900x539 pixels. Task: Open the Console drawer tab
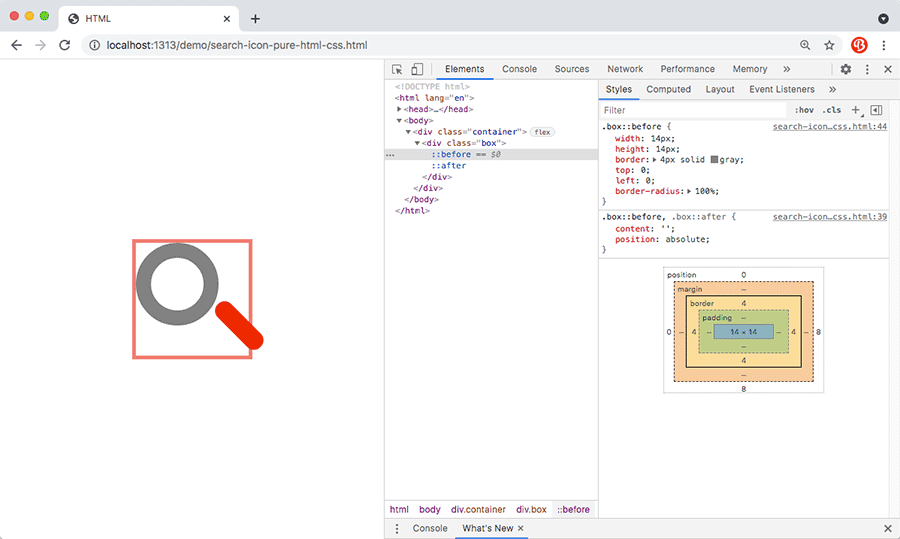[x=429, y=529]
